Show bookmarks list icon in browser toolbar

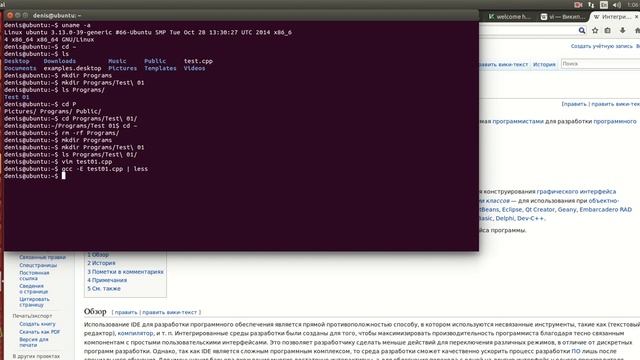coord(608,31)
